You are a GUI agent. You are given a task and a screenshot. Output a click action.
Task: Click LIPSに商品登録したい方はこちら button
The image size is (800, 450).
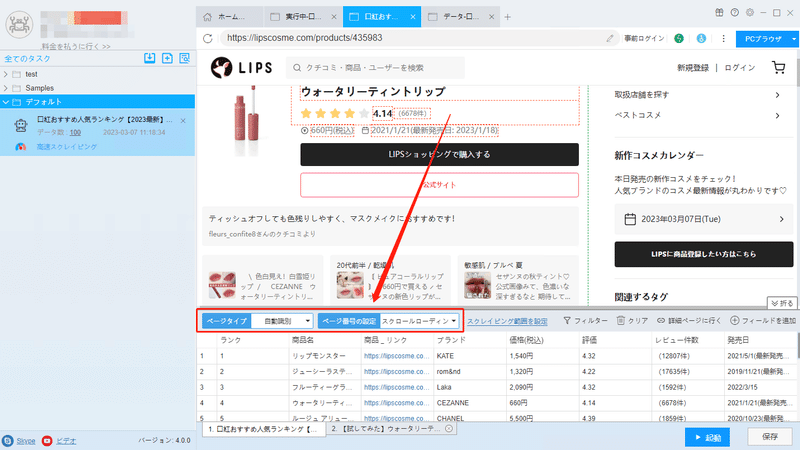click(x=704, y=254)
